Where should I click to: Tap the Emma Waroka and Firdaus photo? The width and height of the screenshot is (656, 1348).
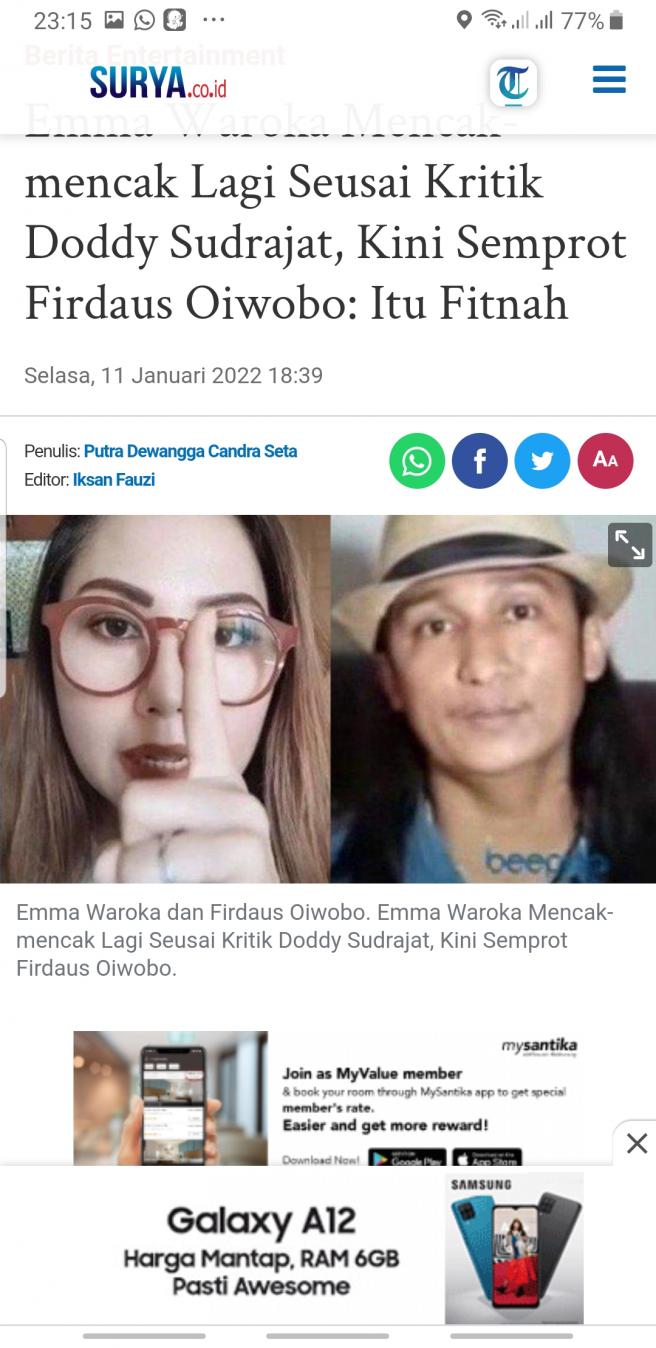328,699
